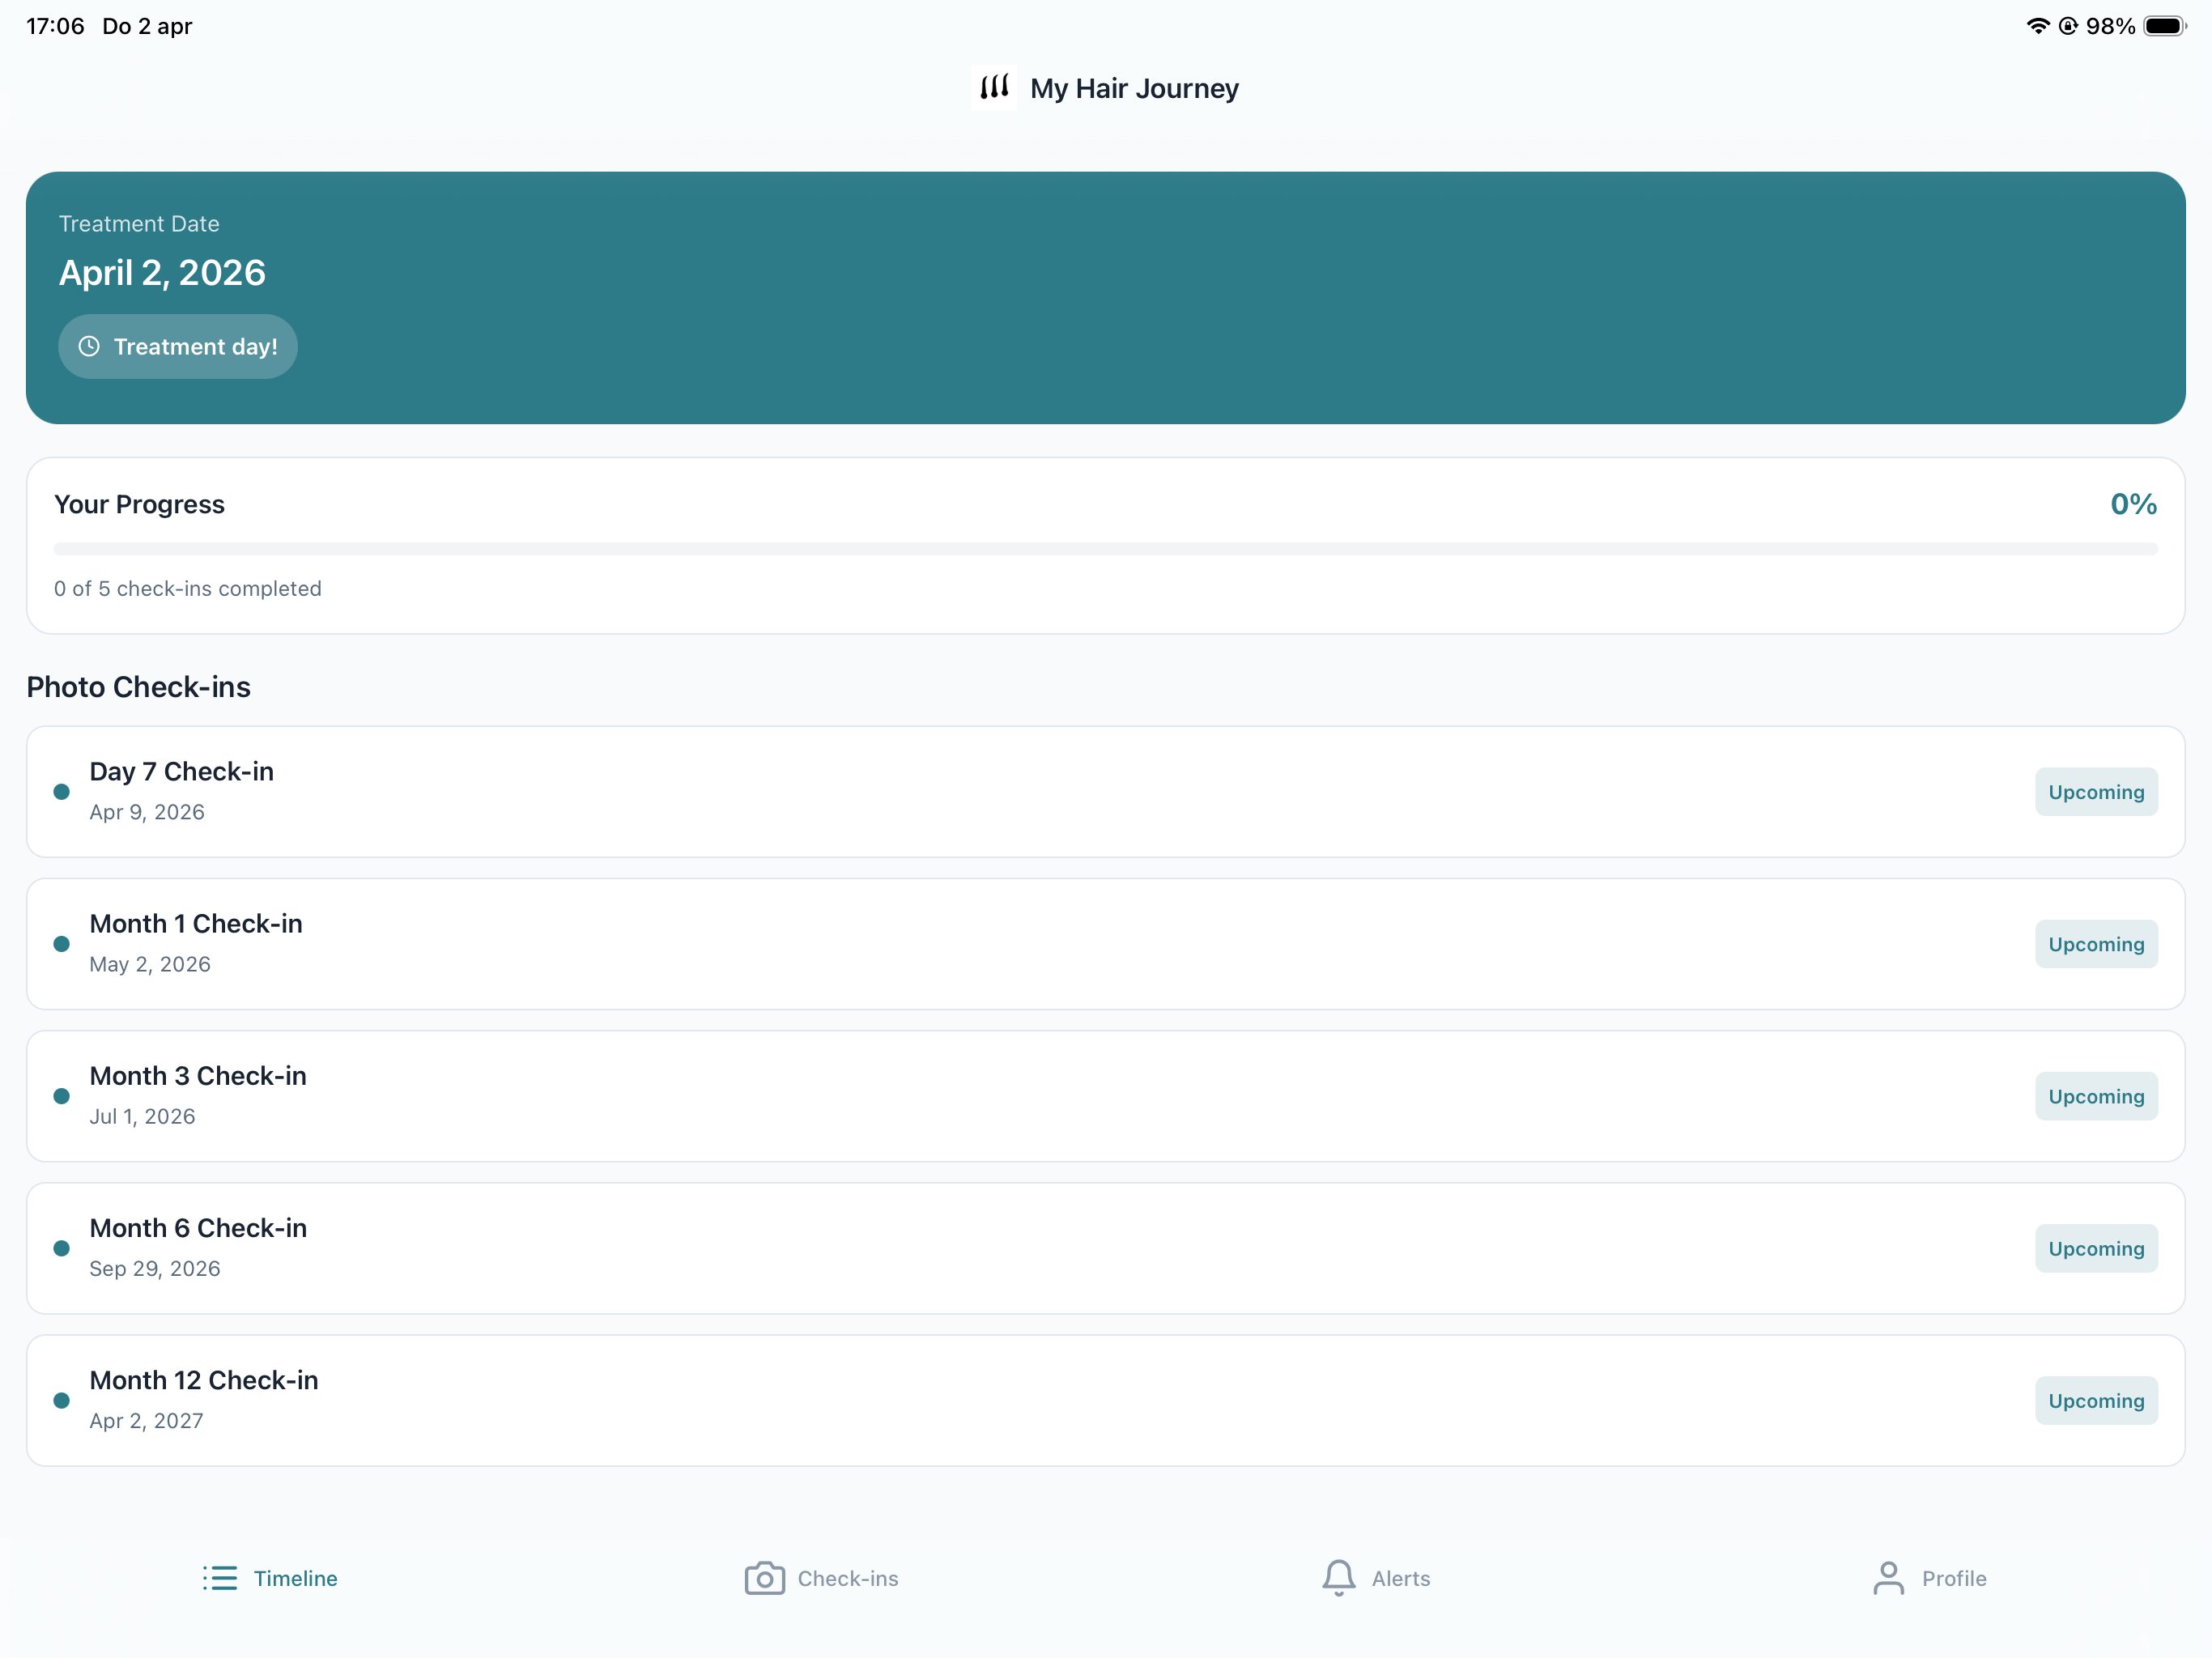The height and width of the screenshot is (1658, 2212).
Task: Click the clock icon in Treatment day badge
Action: [89, 346]
